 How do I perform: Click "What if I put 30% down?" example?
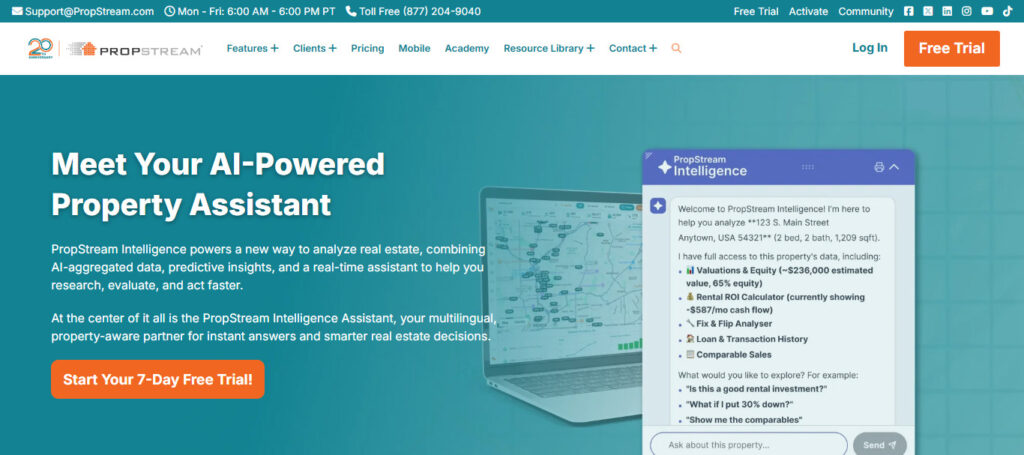point(739,404)
